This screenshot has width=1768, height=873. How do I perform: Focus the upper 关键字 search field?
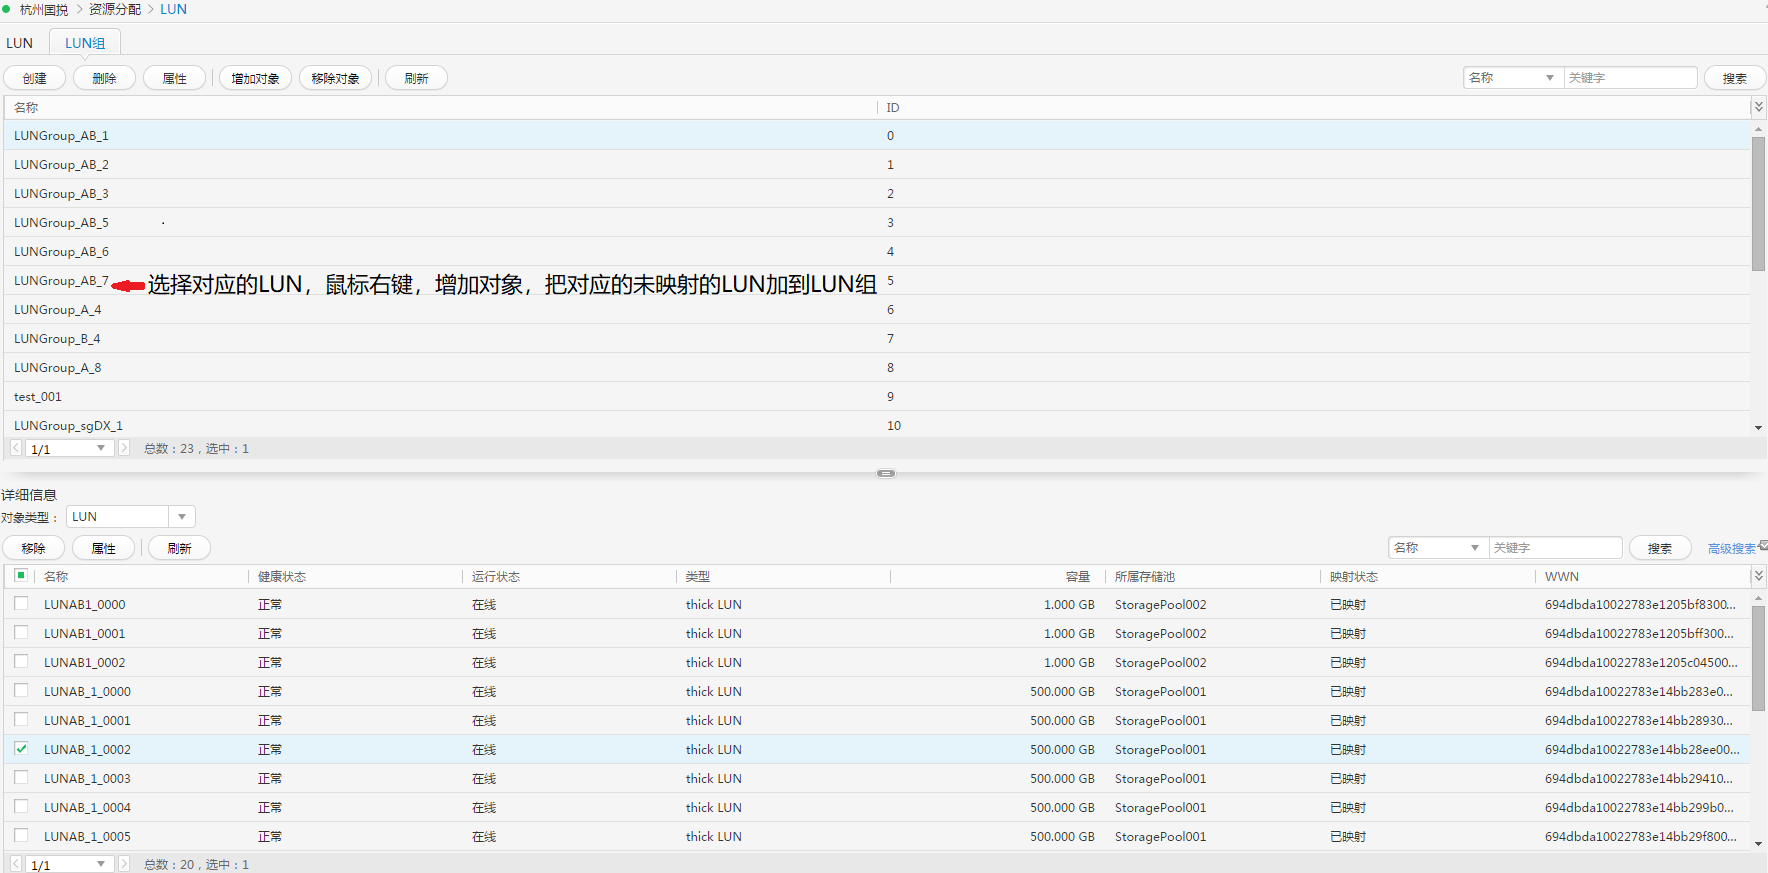click(x=1630, y=77)
